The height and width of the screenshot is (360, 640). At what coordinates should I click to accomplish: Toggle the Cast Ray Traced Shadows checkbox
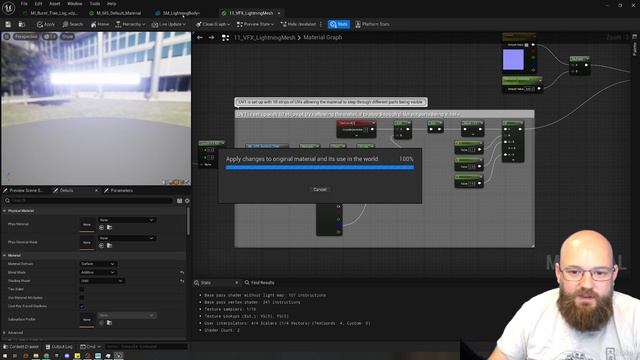(82, 306)
